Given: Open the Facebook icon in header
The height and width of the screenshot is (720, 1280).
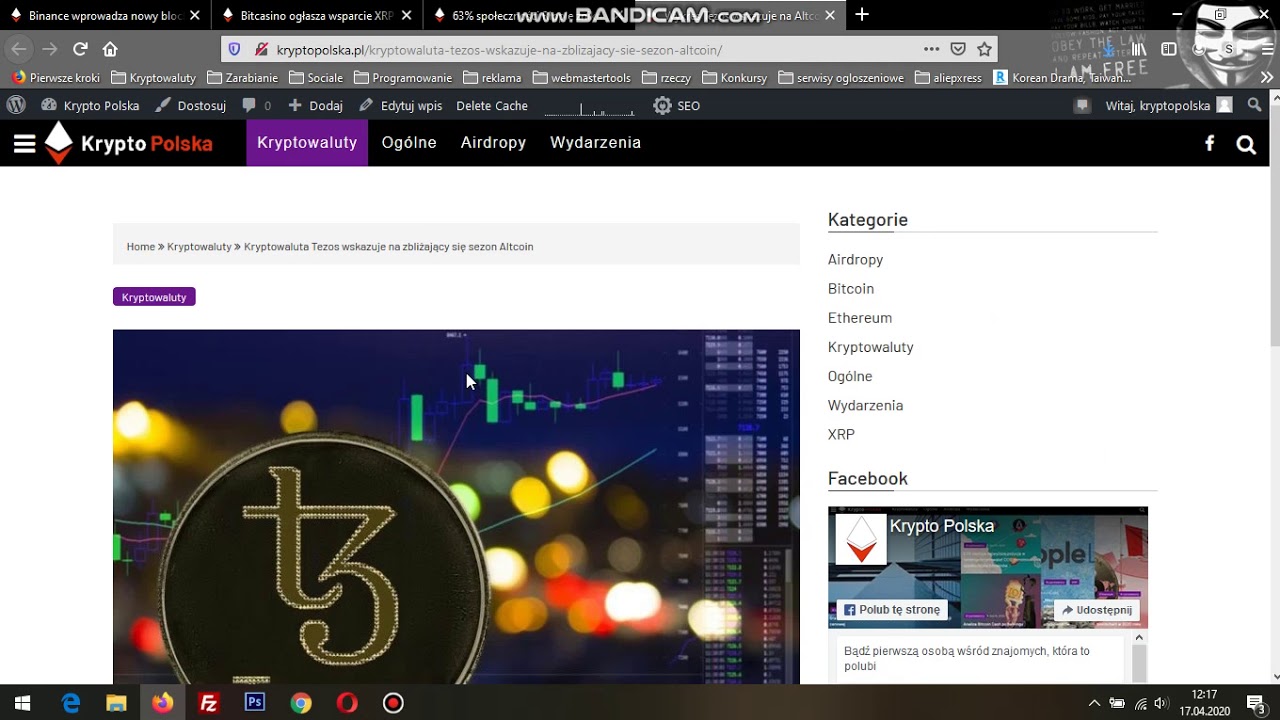Looking at the screenshot, I should tap(1209, 143).
